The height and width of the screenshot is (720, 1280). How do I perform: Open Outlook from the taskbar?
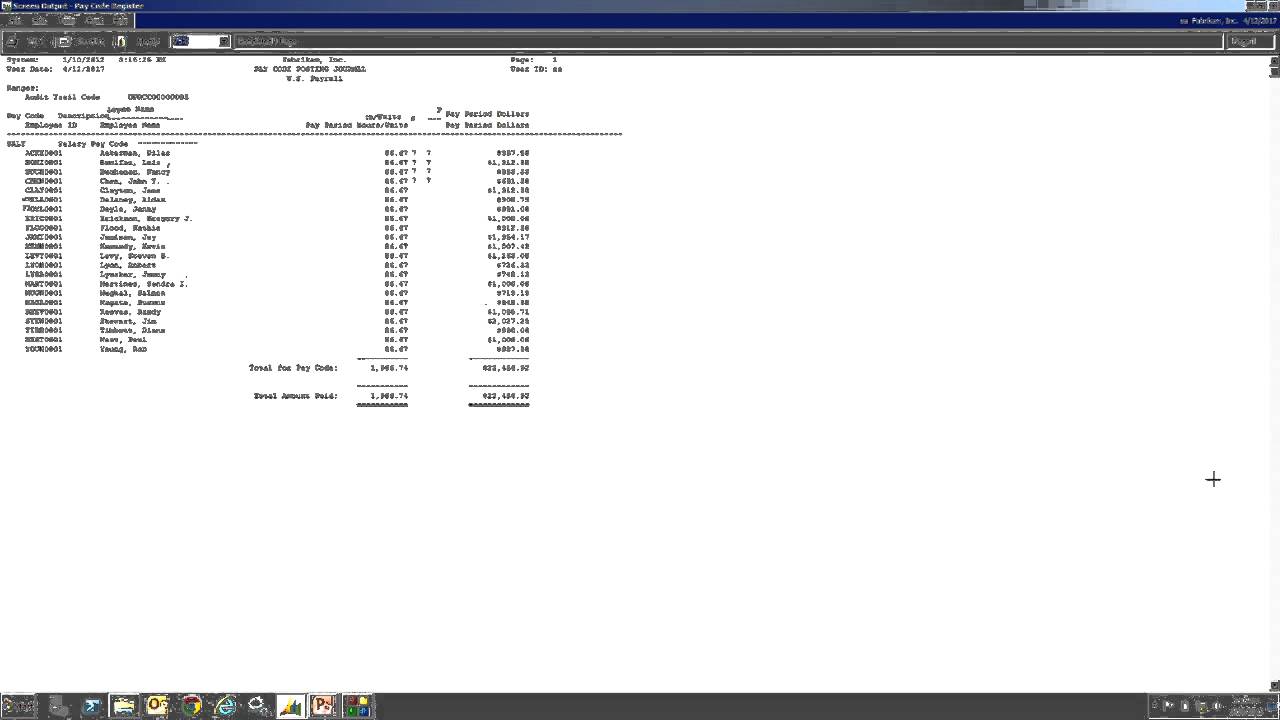click(x=157, y=705)
